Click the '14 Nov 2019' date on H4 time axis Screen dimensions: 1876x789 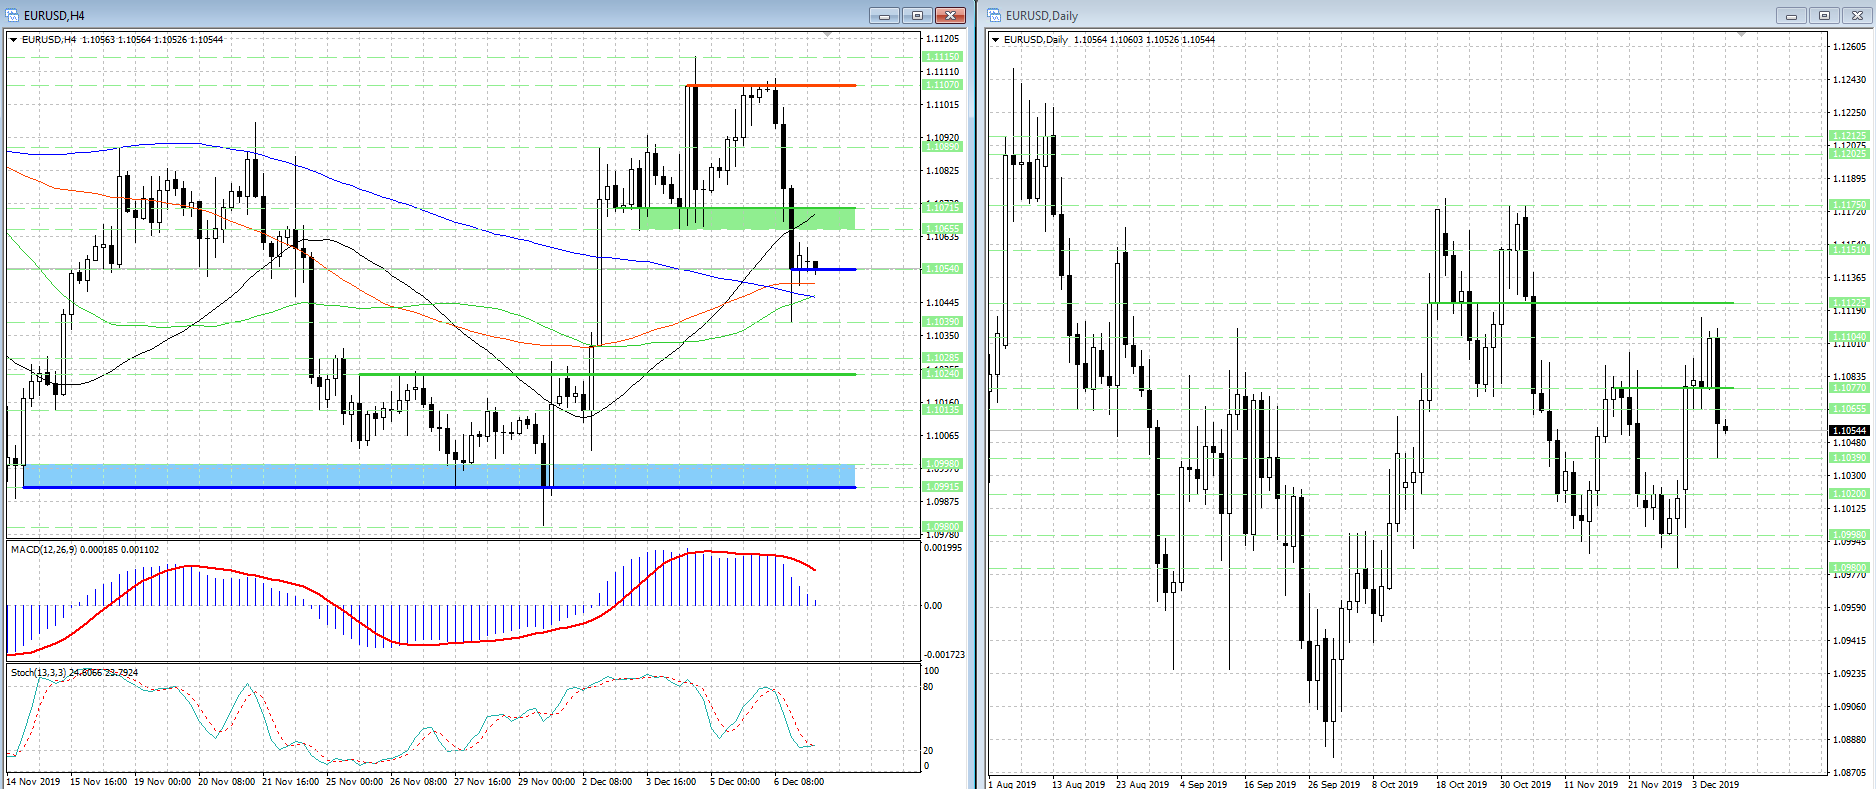(33, 782)
